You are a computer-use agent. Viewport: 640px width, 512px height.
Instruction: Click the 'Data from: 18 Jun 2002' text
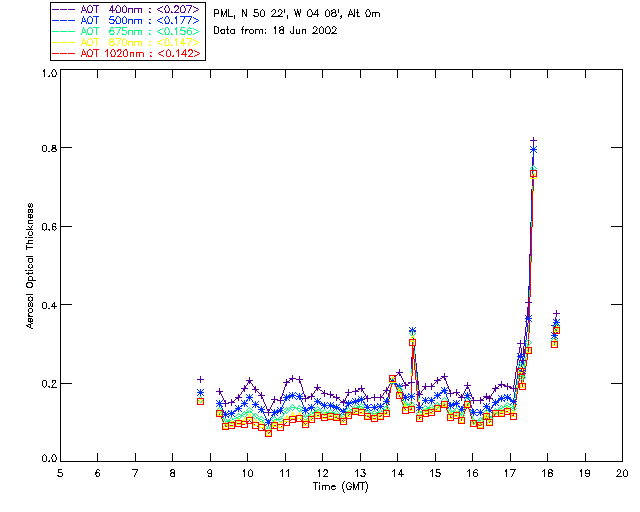click(275, 31)
